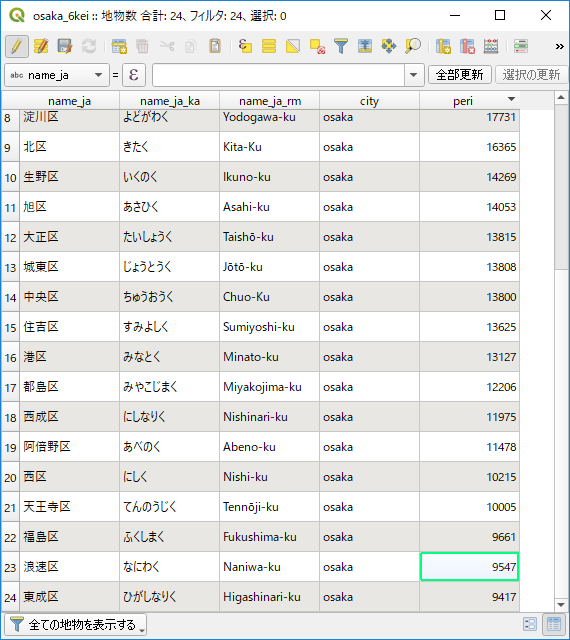Viewport: 570px width, 640px height.
Task: Expand the expression history dropdown arrow
Action: (414, 75)
